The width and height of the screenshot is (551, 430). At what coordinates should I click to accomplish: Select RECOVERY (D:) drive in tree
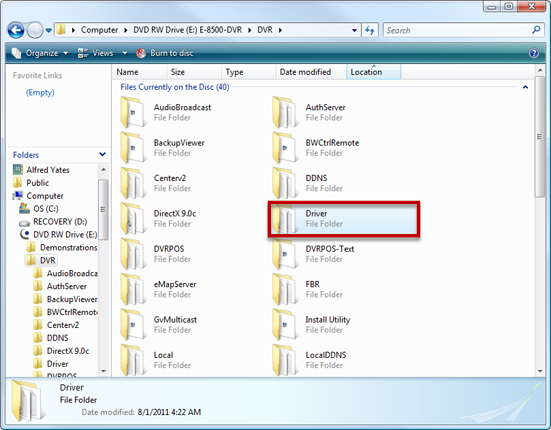[x=53, y=222]
